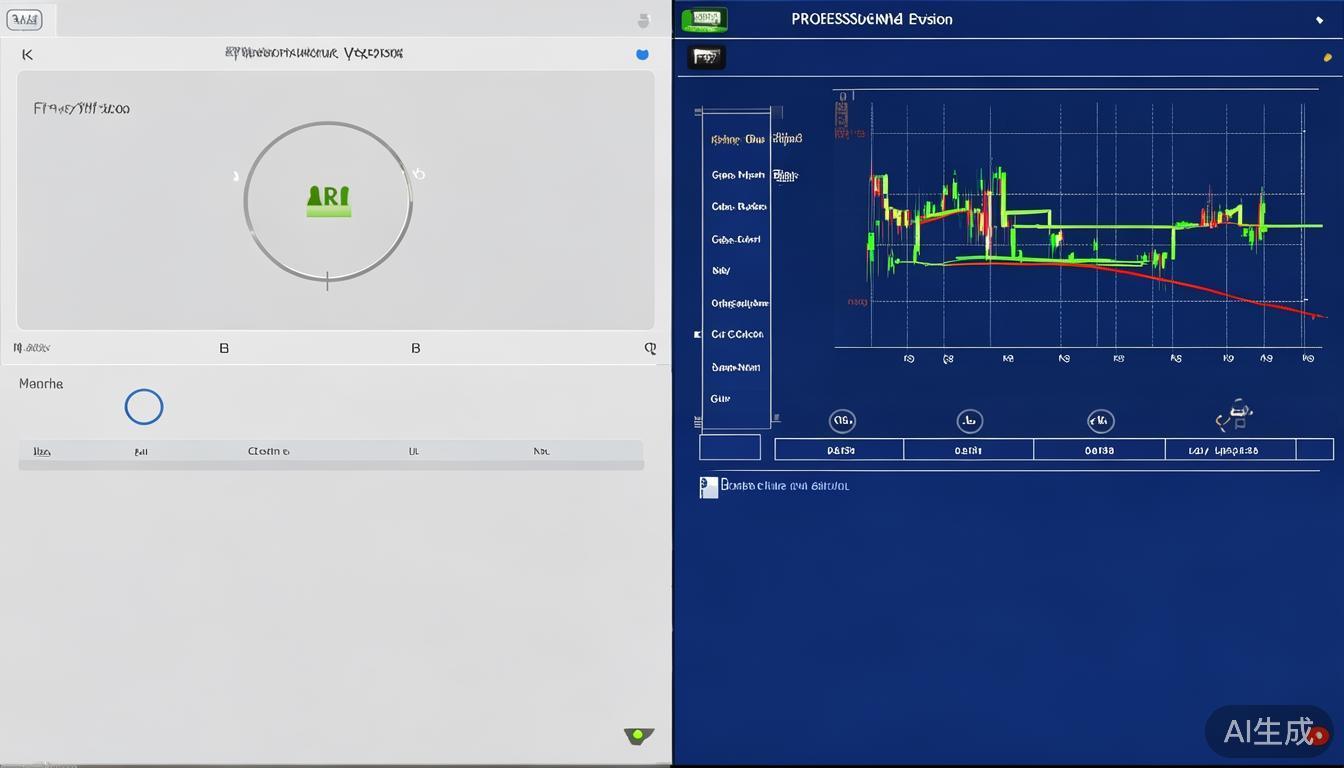
Task: Click the person icon above the last chart tab
Action: click(x=1236, y=414)
